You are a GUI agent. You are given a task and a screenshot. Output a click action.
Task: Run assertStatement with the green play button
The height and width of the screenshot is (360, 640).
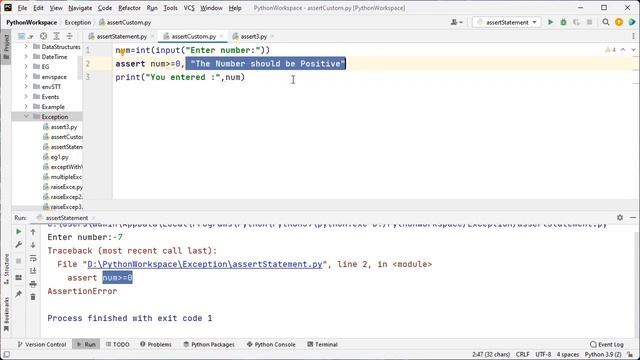point(550,22)
